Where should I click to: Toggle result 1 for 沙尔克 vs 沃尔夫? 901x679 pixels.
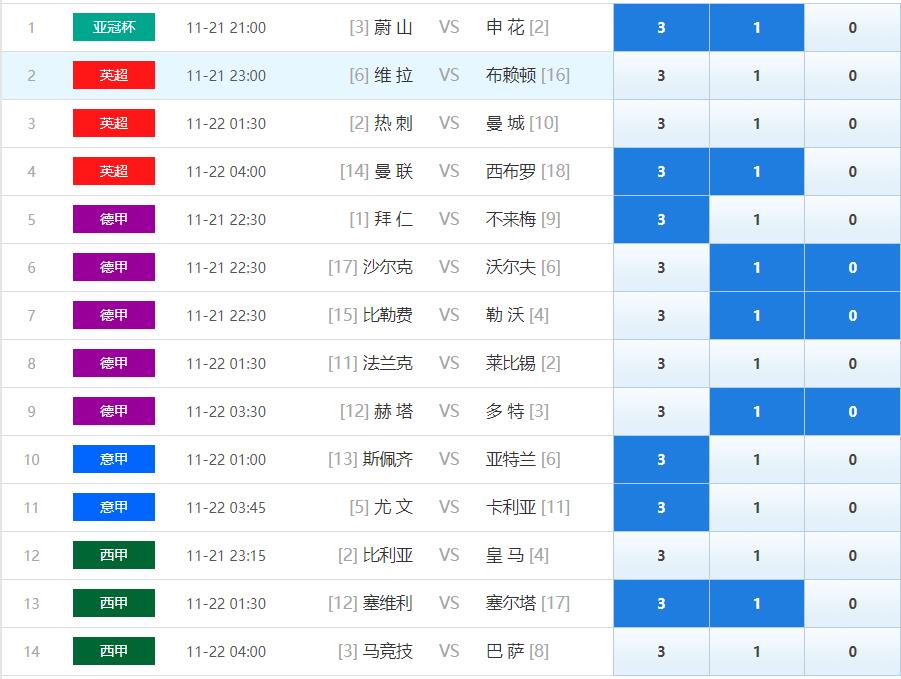pyautogui.click(x=756, y=268)
